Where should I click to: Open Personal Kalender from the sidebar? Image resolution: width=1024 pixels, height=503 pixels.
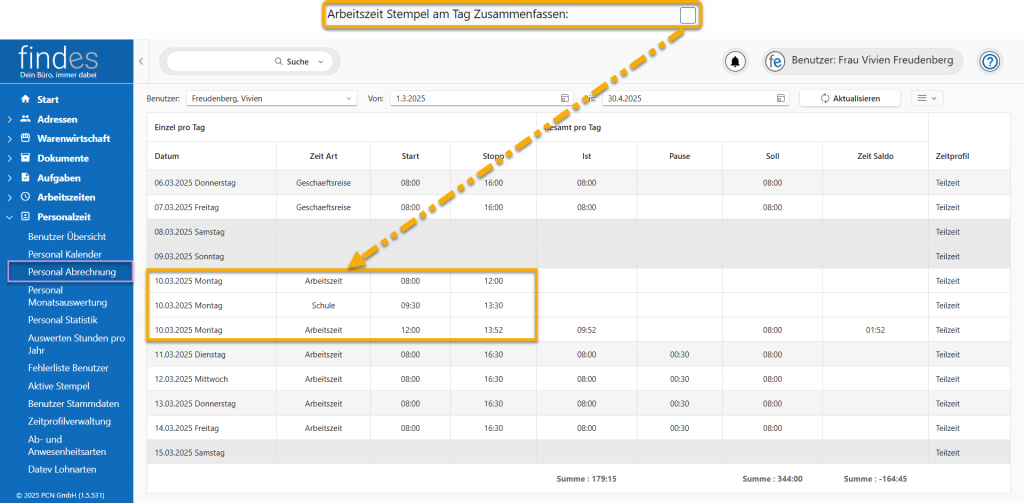coord(65,254)
